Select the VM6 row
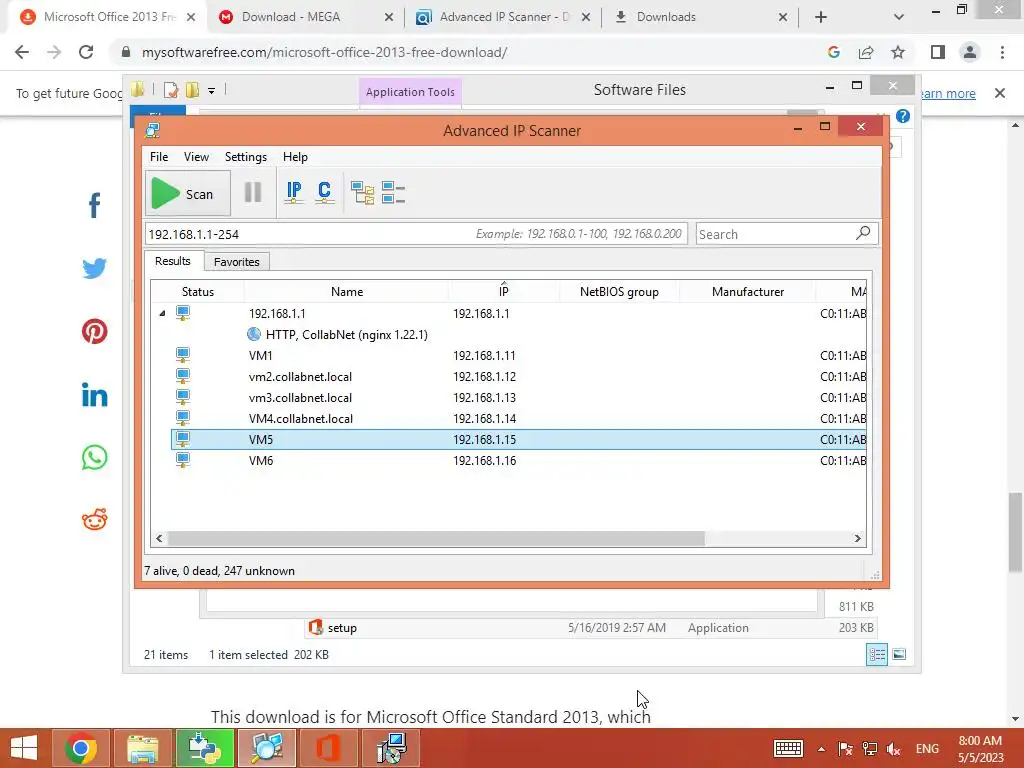Image resolution: width=1024 pixels, height=768 pixels. coord(519,460)
